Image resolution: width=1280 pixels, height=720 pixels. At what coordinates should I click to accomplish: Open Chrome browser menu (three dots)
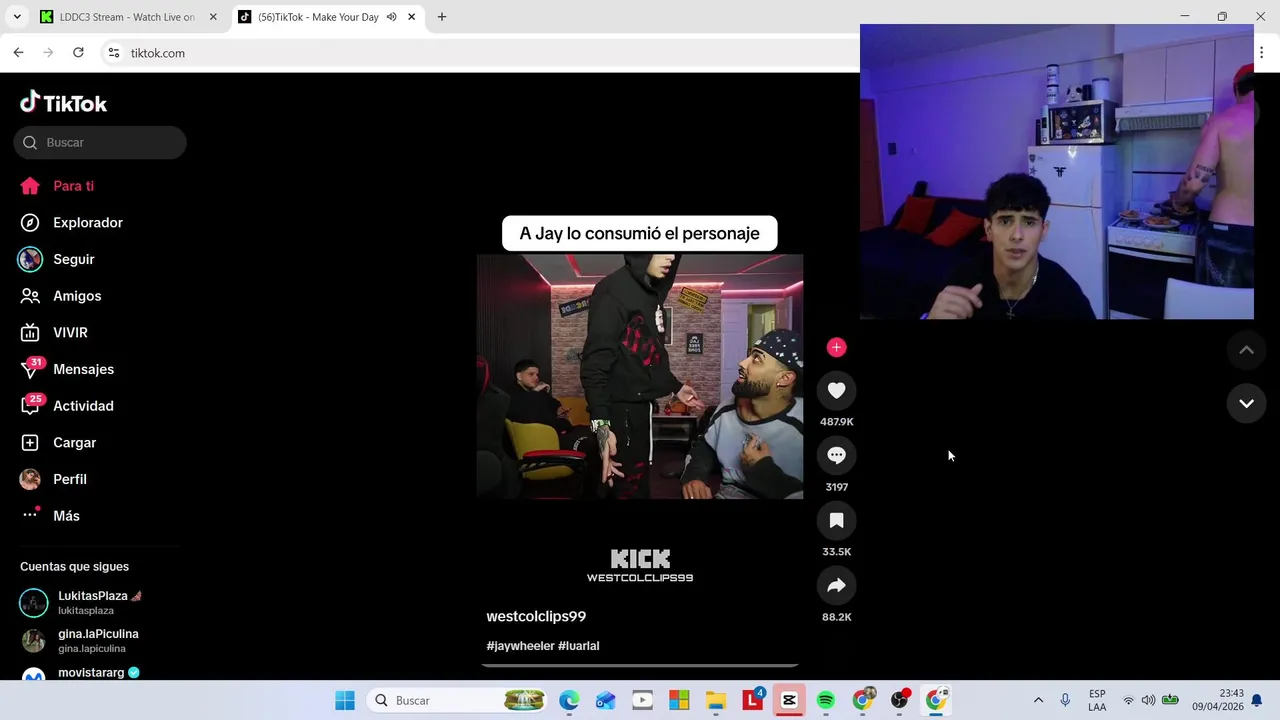[x=1262, y=53]
